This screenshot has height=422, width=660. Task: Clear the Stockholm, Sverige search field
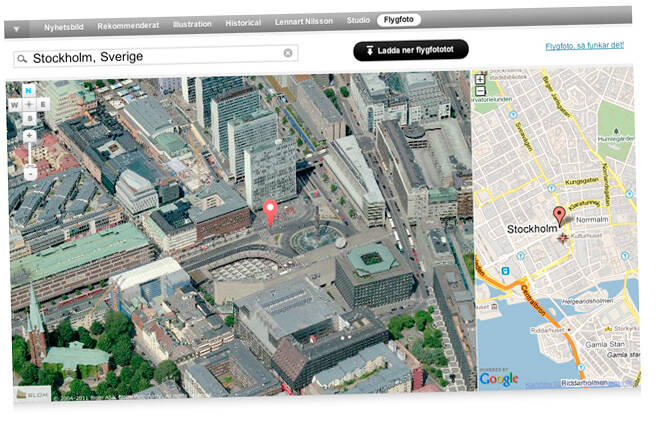pos(288,53)
